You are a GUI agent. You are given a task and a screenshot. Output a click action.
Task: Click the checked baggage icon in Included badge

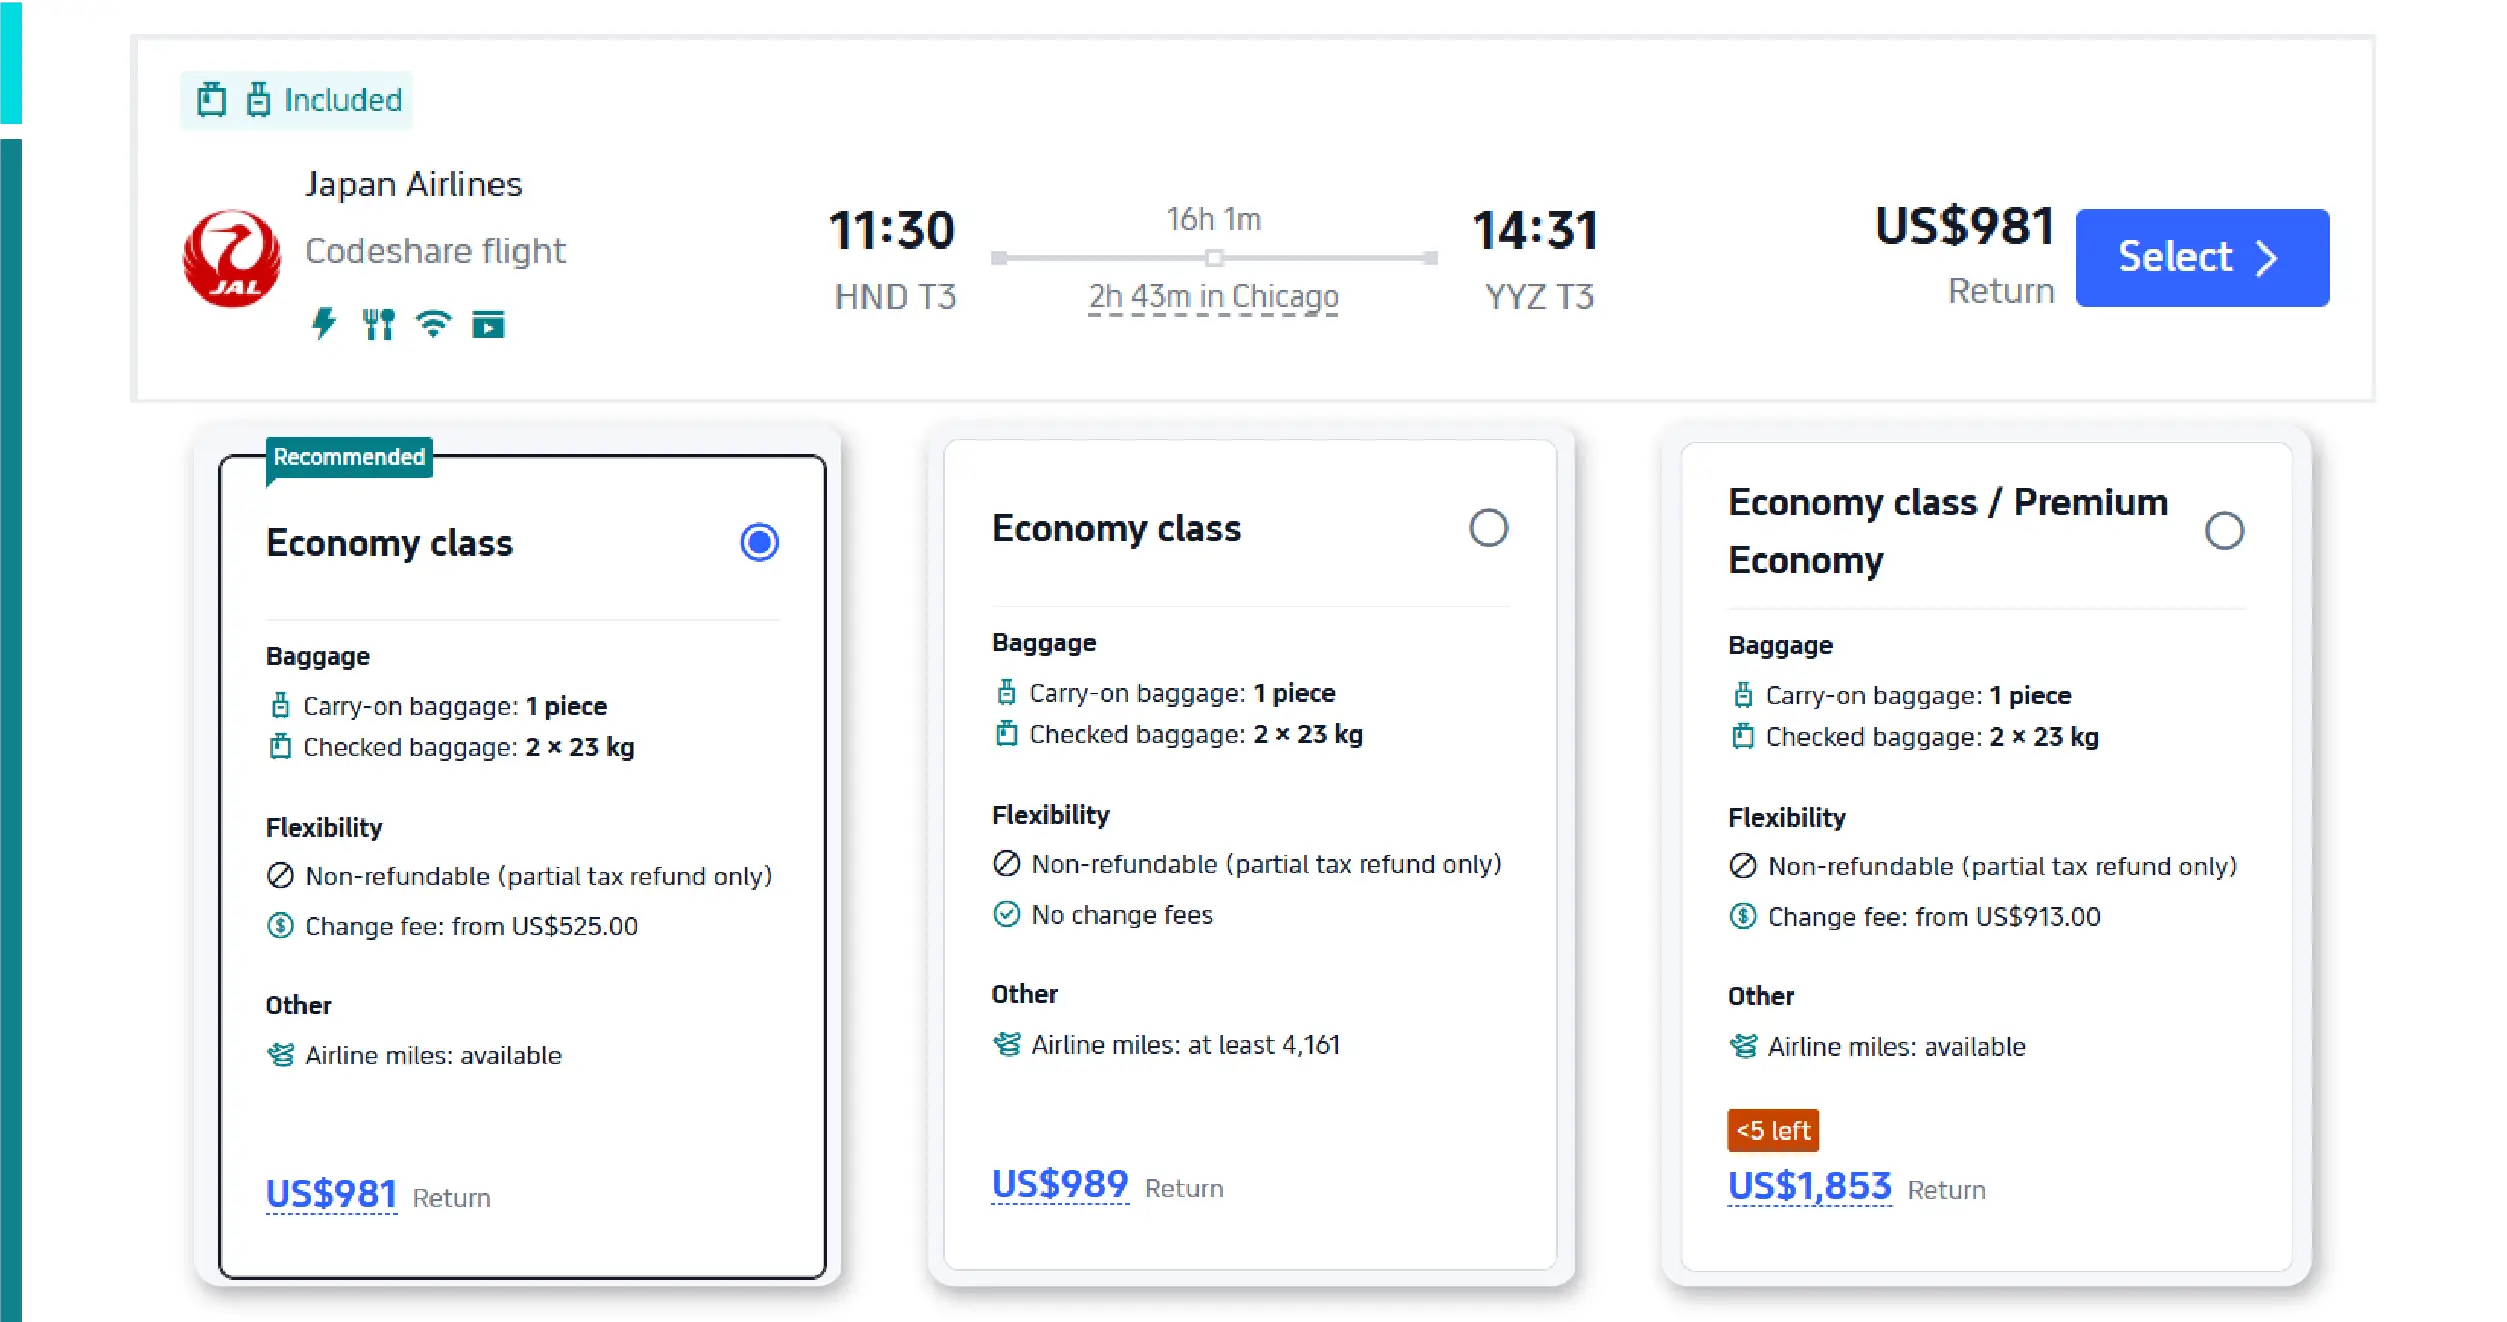(211, 100)
